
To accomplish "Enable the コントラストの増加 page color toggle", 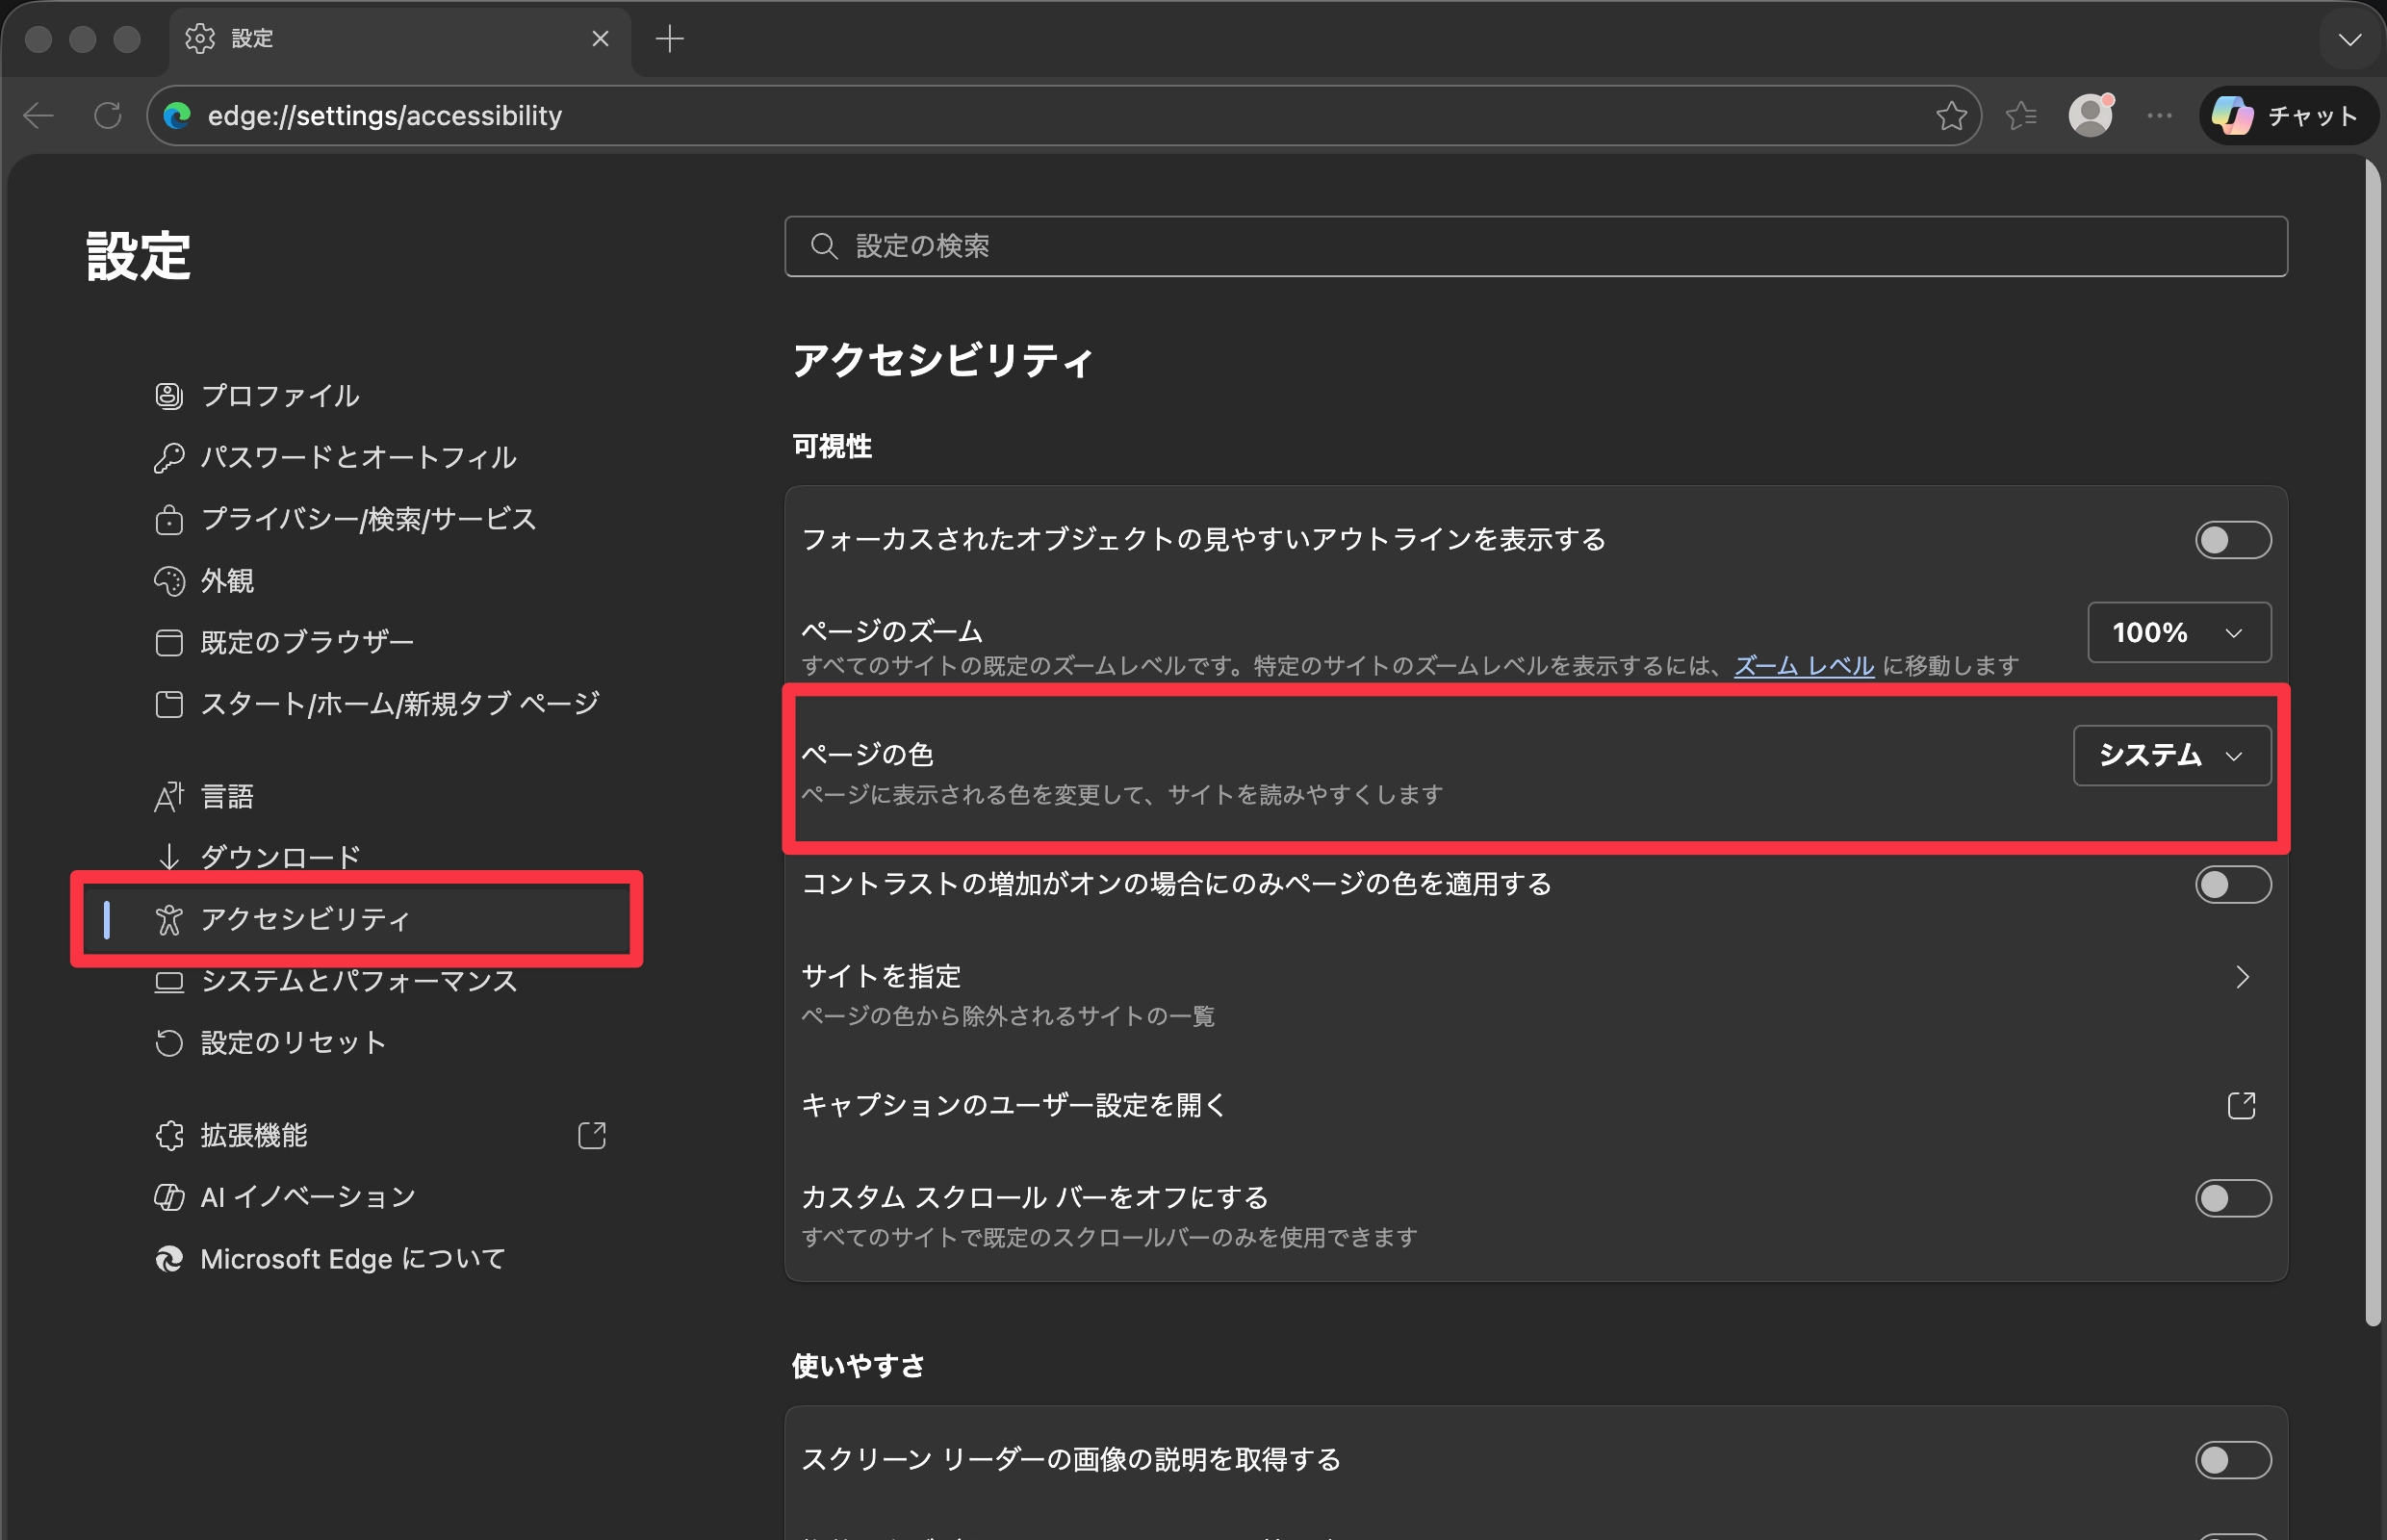I will pyautogui.click(x=2232, y=884).
